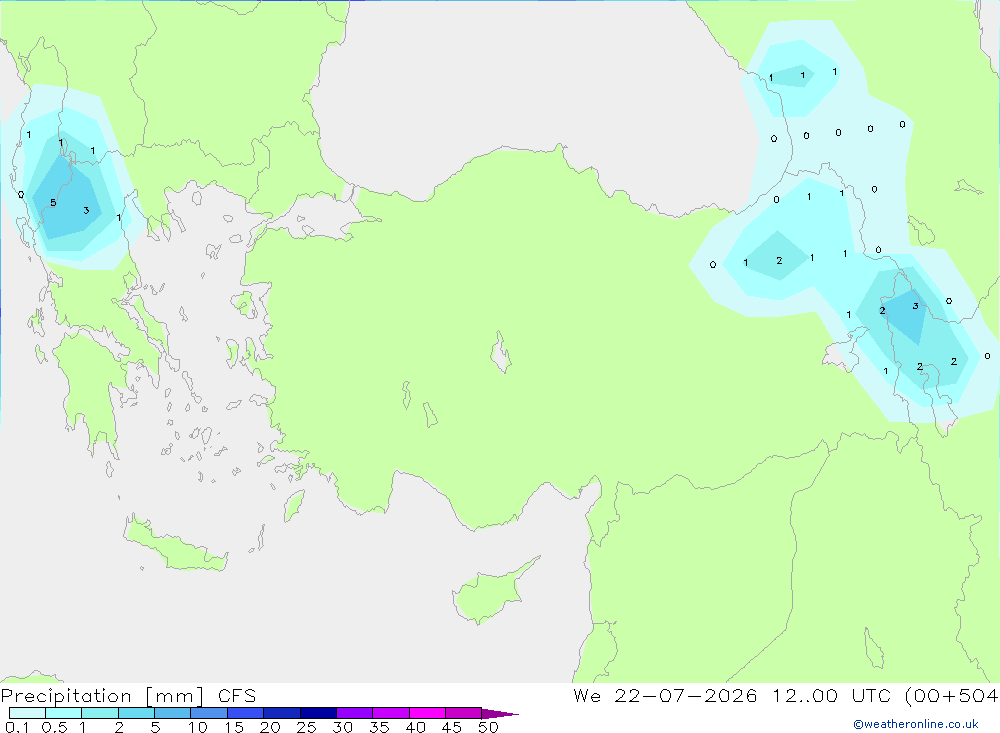
Task: Pick the 15–20 mm legend color segment
Action: pyautogui.click(x=246, y=713)
